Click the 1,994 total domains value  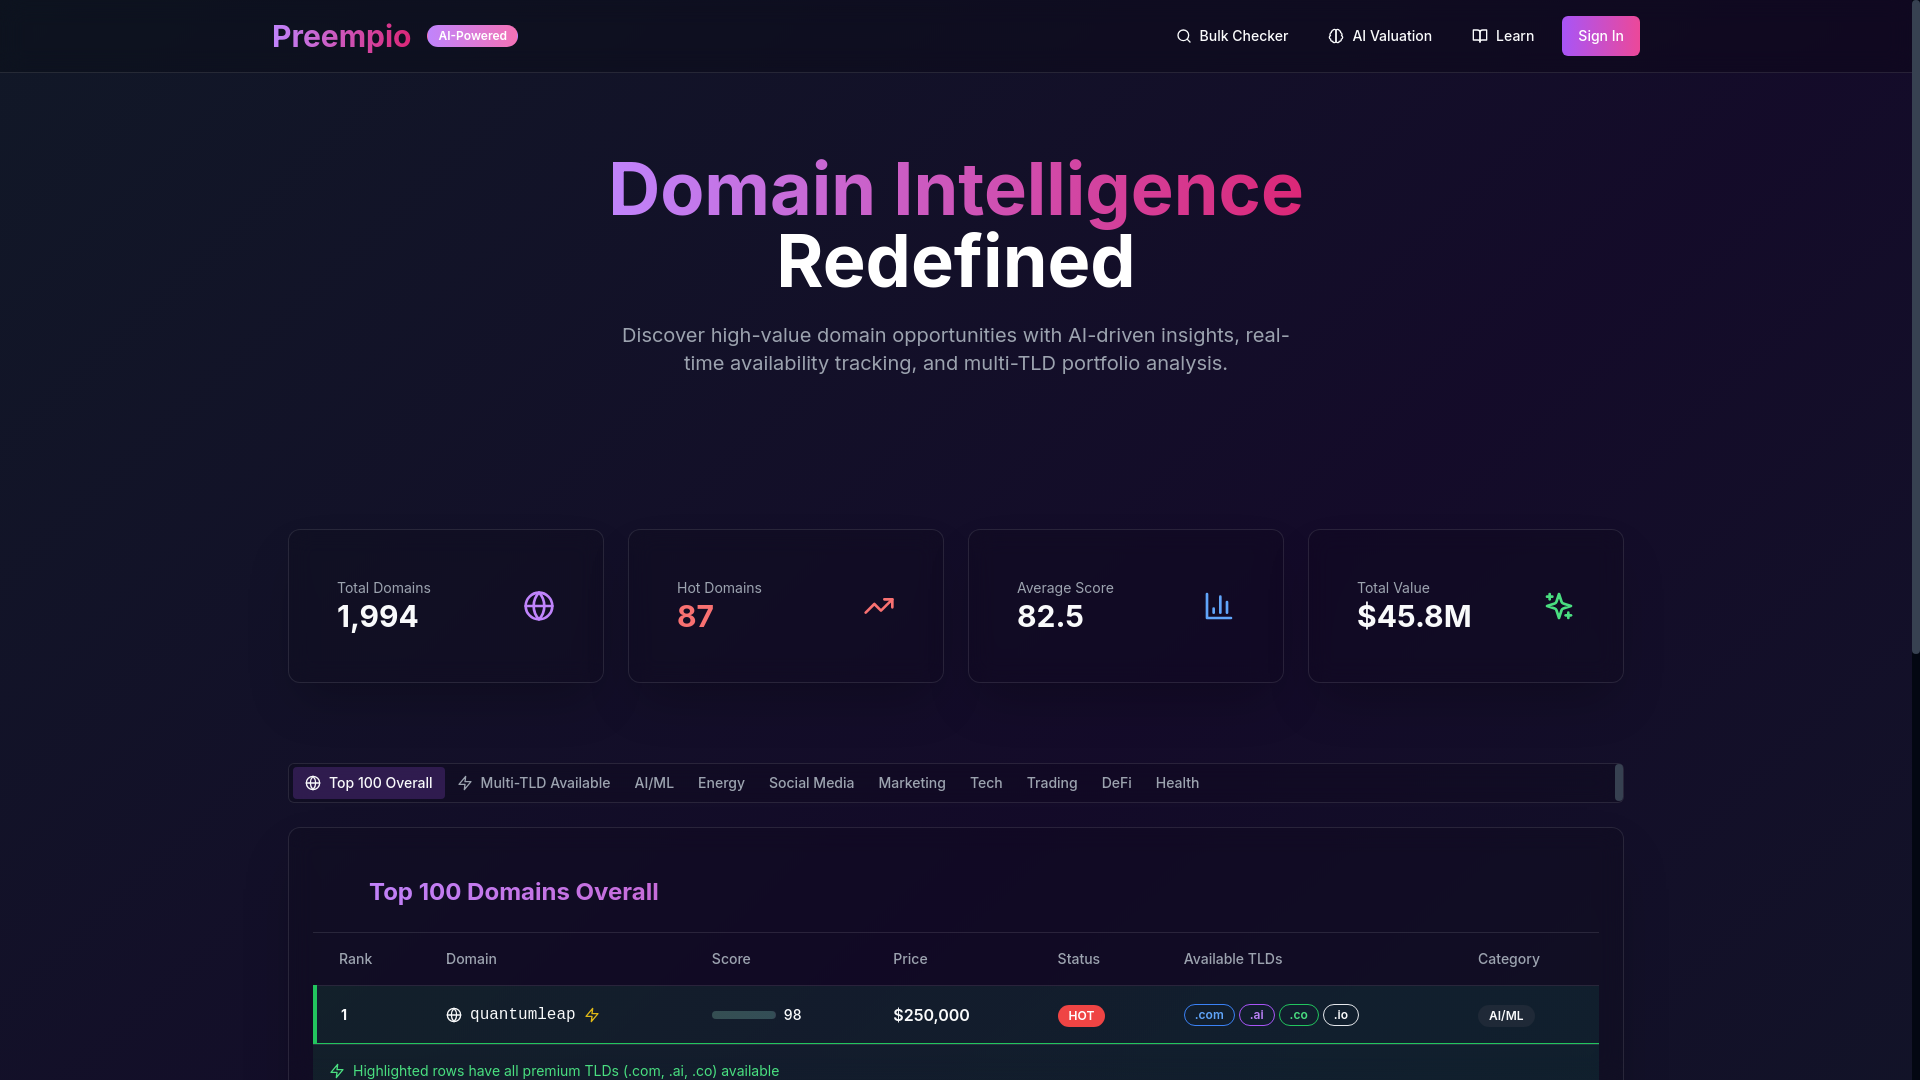[377, 617]
